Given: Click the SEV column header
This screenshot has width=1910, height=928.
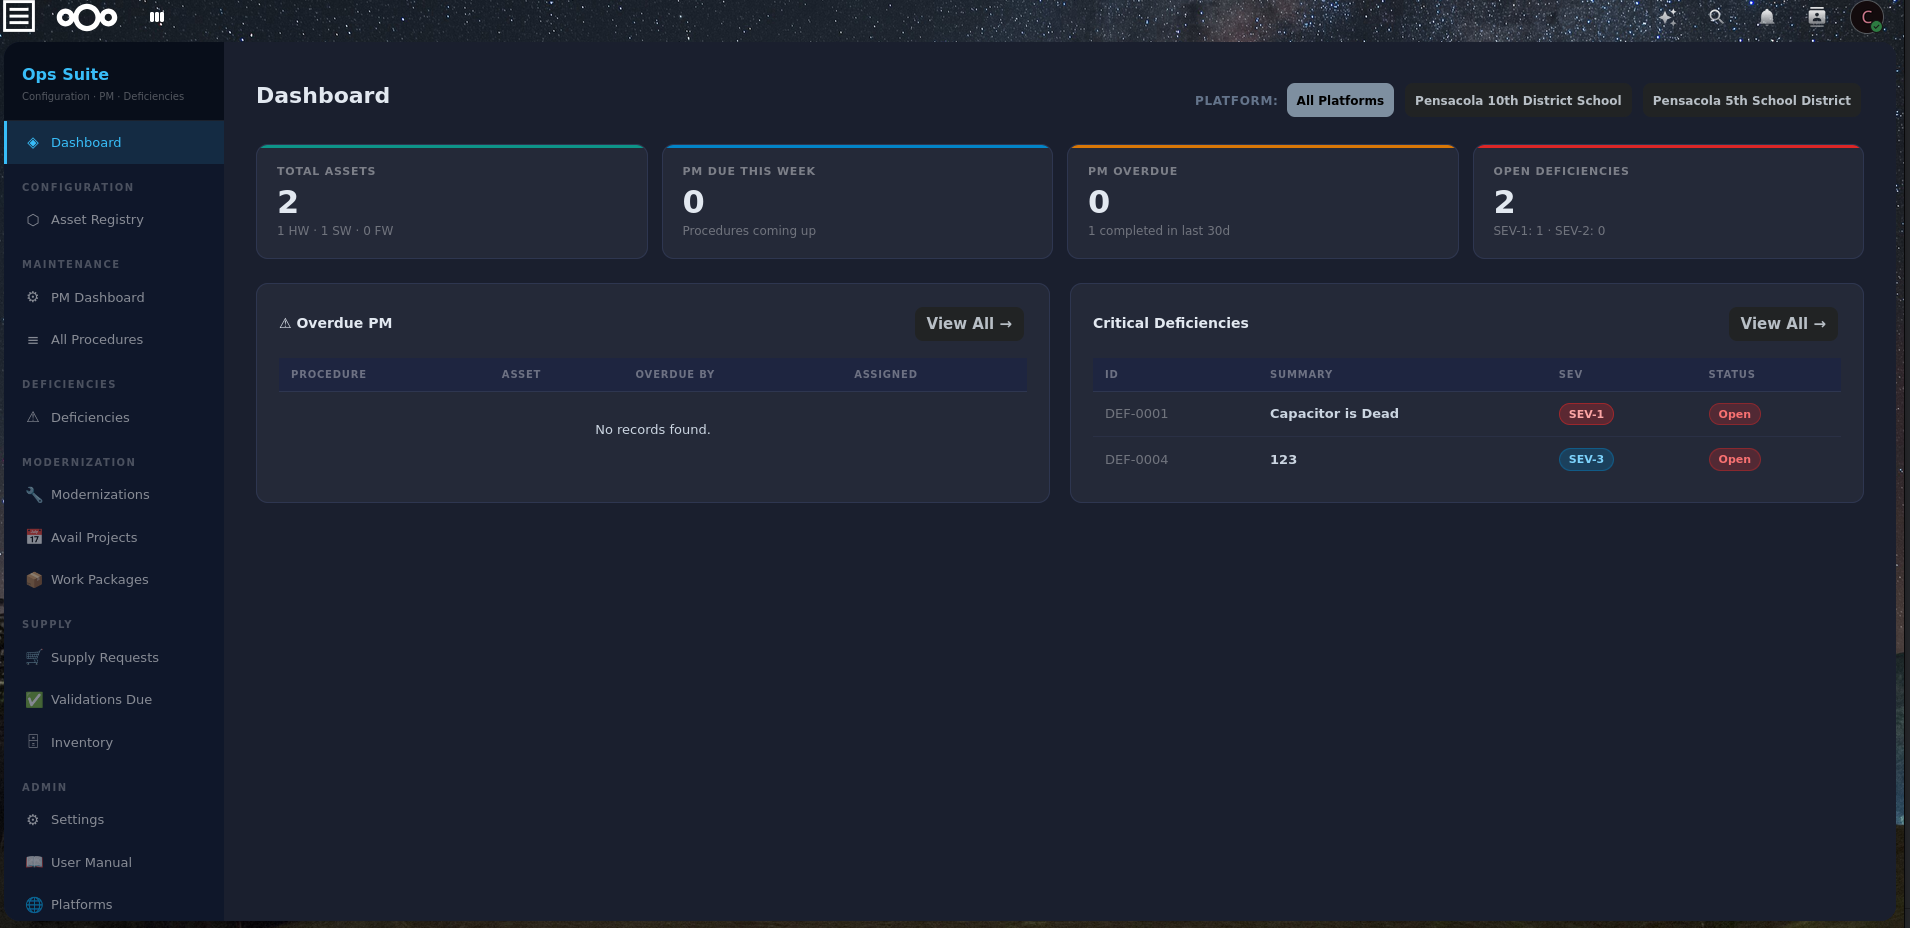Looking at the screenshot, I should coord(1570,374).
